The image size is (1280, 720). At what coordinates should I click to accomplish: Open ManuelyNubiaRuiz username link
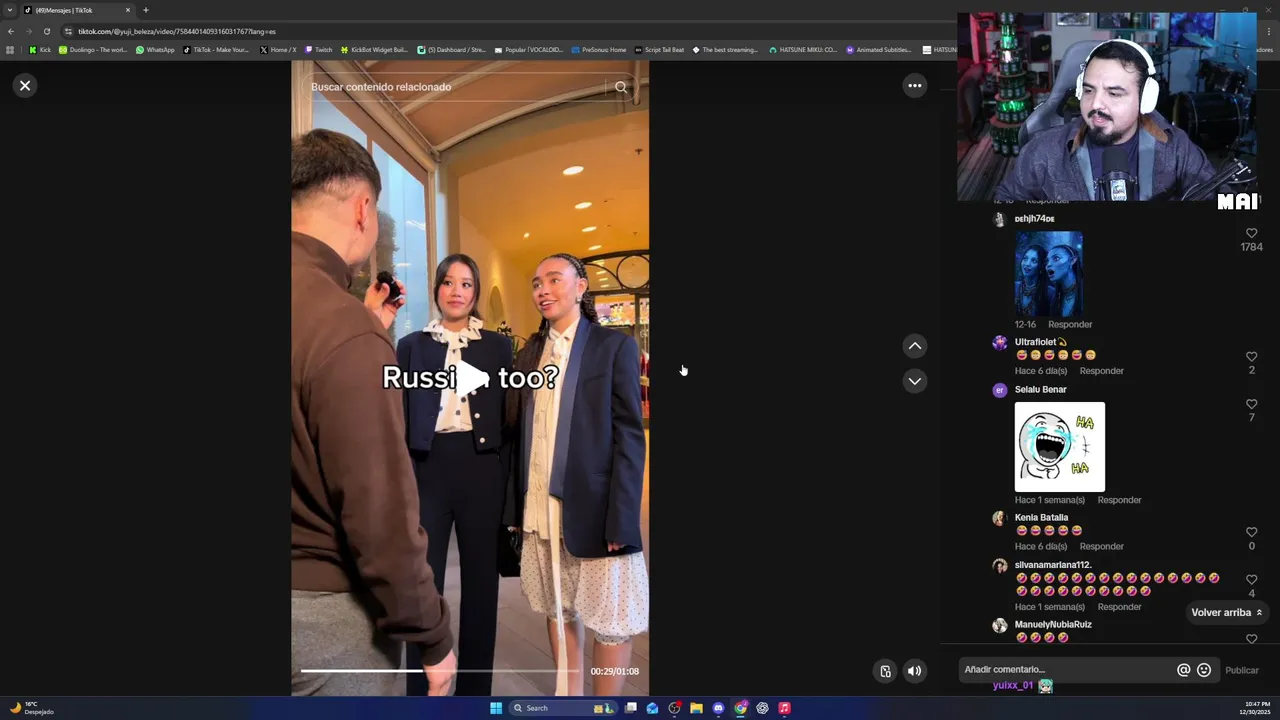coord(1053,624)
